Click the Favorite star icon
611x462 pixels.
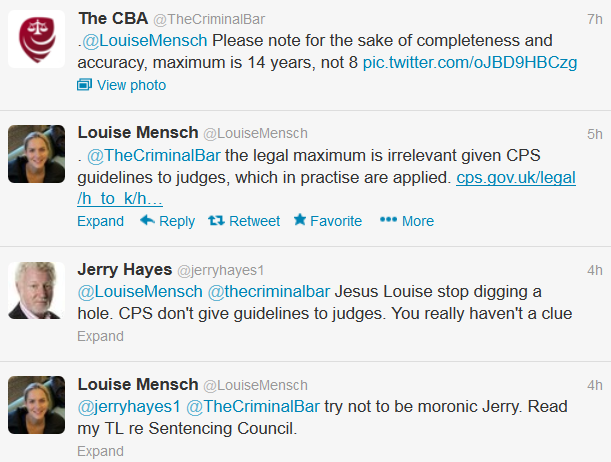point(300,220)
